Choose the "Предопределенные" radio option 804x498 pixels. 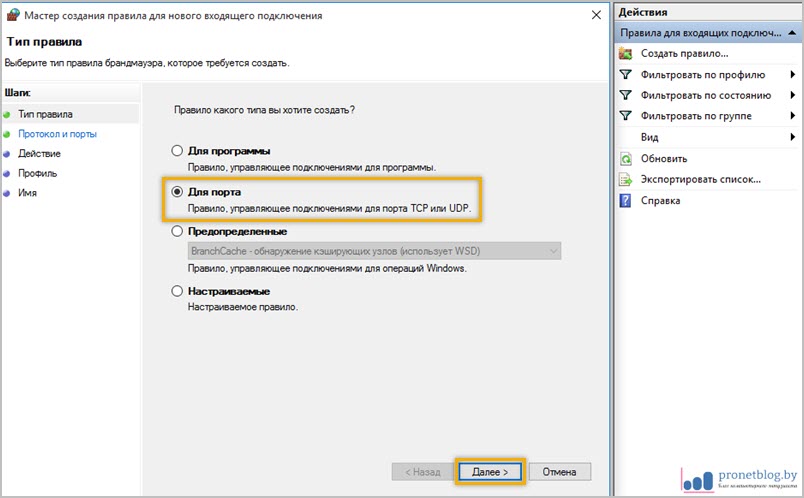pyautogui.click(x=177, y=231)
